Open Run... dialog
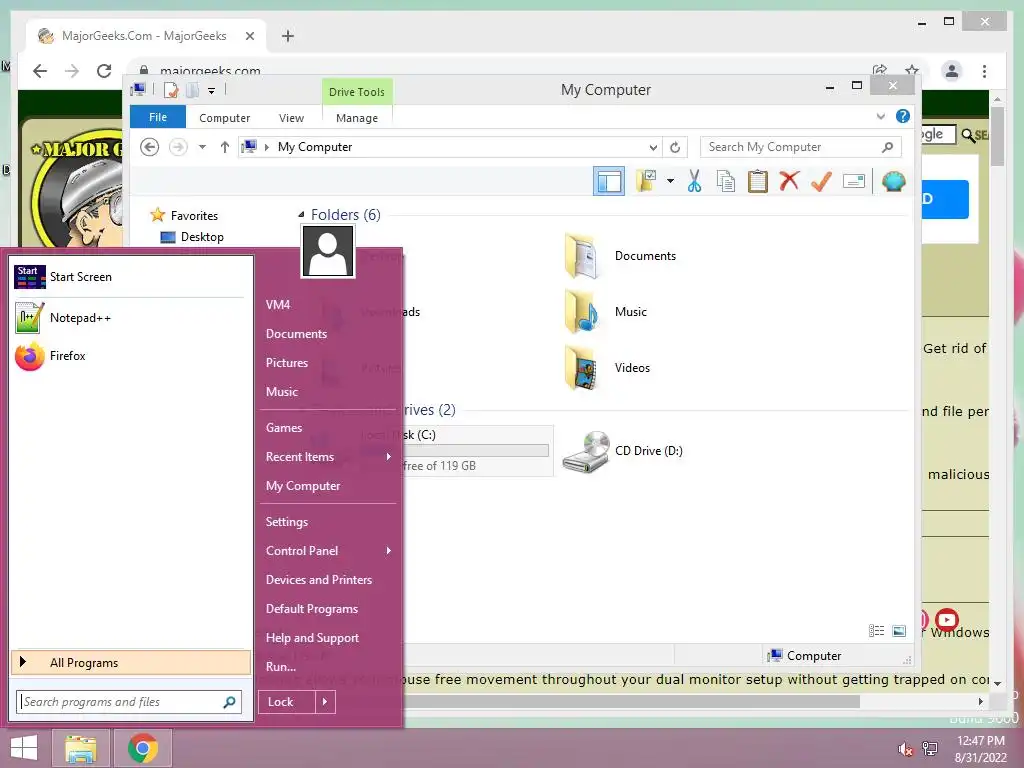This screenshot has height=768, width=1024. pos(281,667)
